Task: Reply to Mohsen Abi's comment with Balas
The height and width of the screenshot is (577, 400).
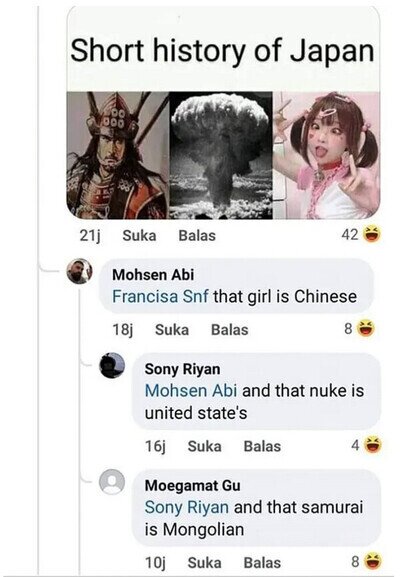Action: [230, 330]
